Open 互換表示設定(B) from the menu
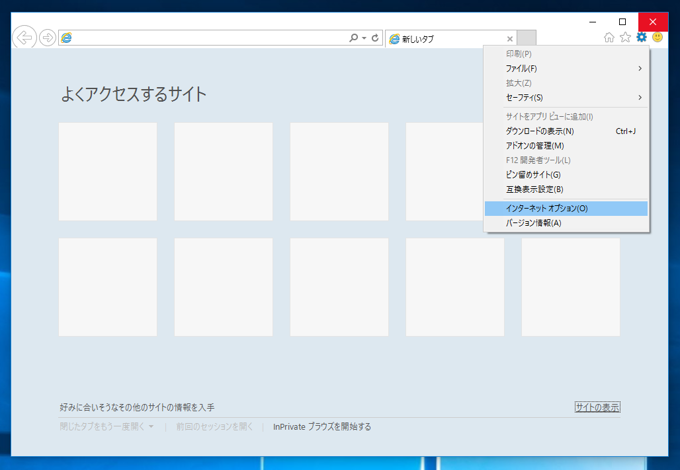Screen dimensions: 680x470 566,189
